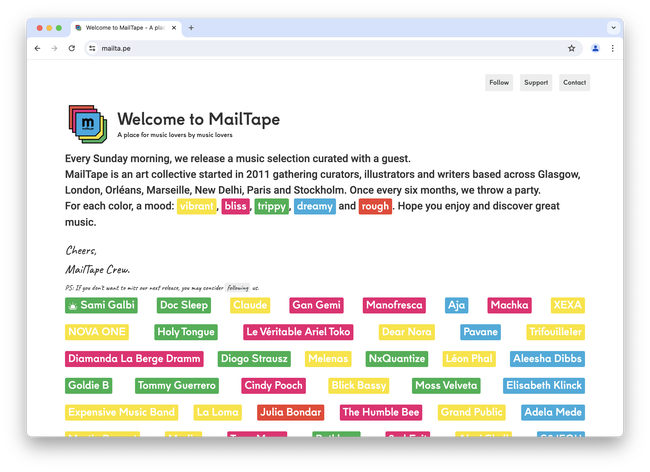This screenshot has width=650, height=472.
Task: Open the Goldie B episode
Action: 88,386
